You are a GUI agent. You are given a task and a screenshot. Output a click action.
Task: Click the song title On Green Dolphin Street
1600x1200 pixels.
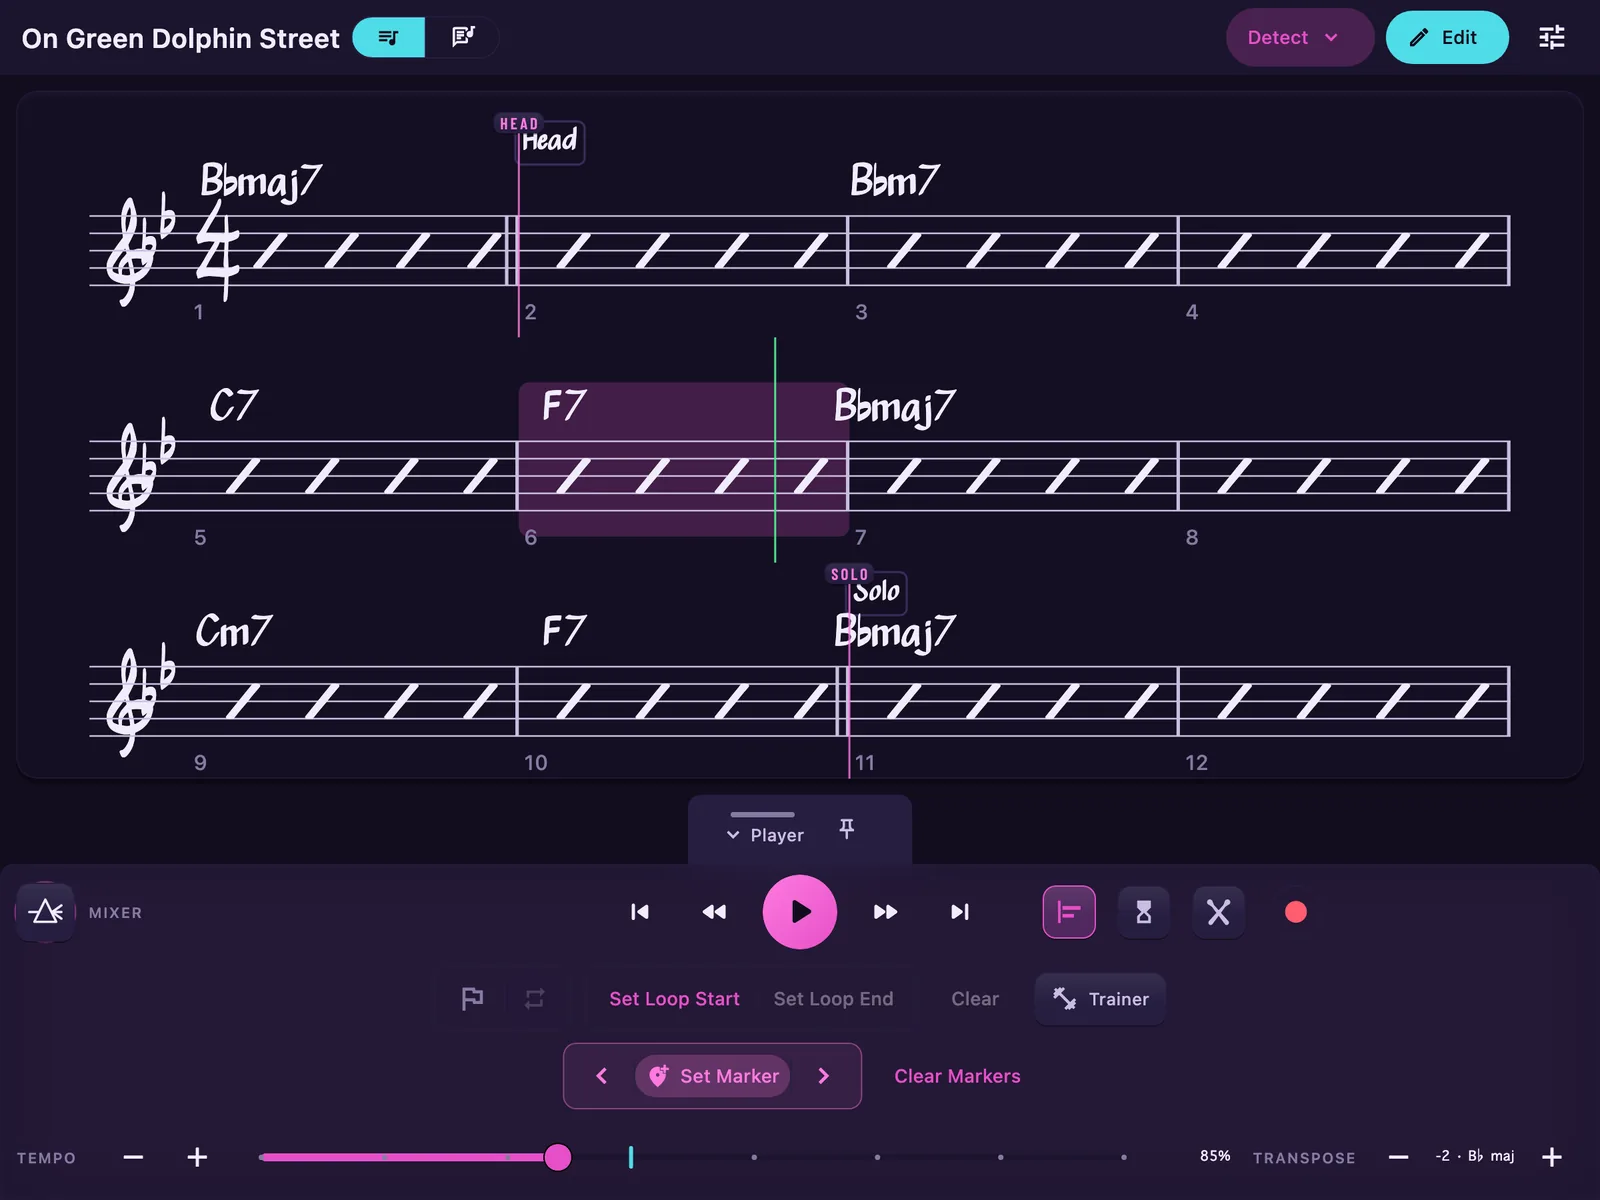coord(181,38)
